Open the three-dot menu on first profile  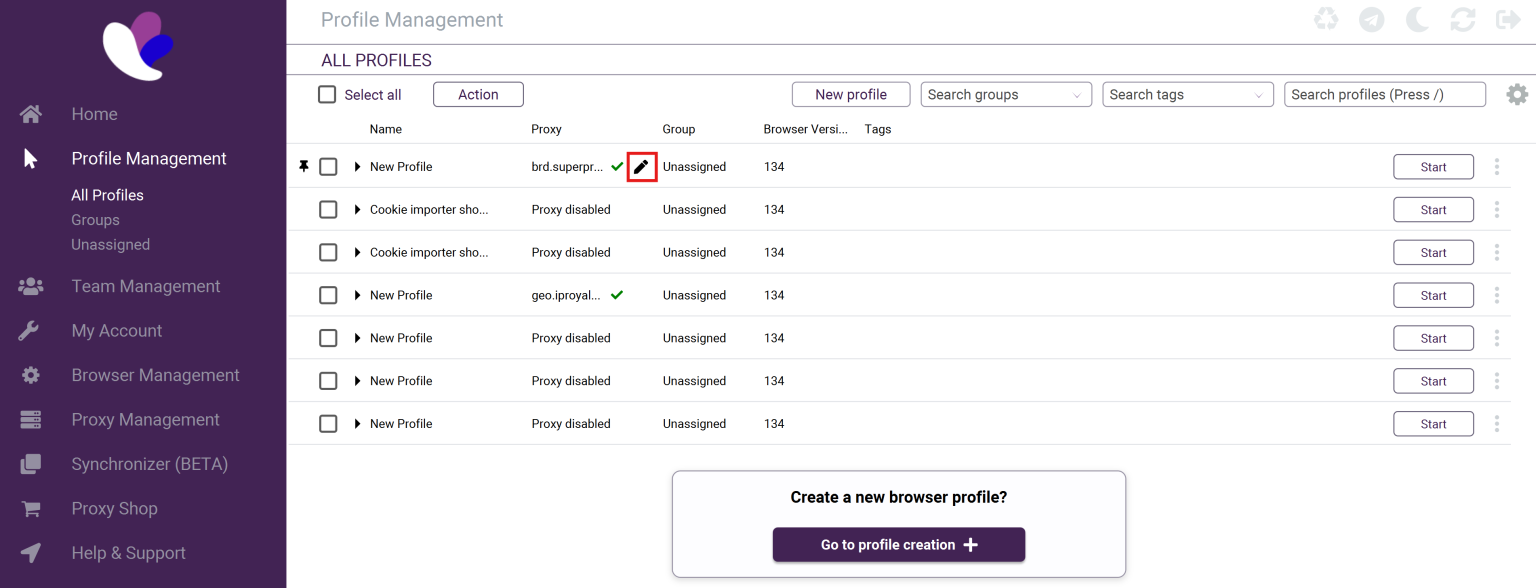pos(1497,166)
